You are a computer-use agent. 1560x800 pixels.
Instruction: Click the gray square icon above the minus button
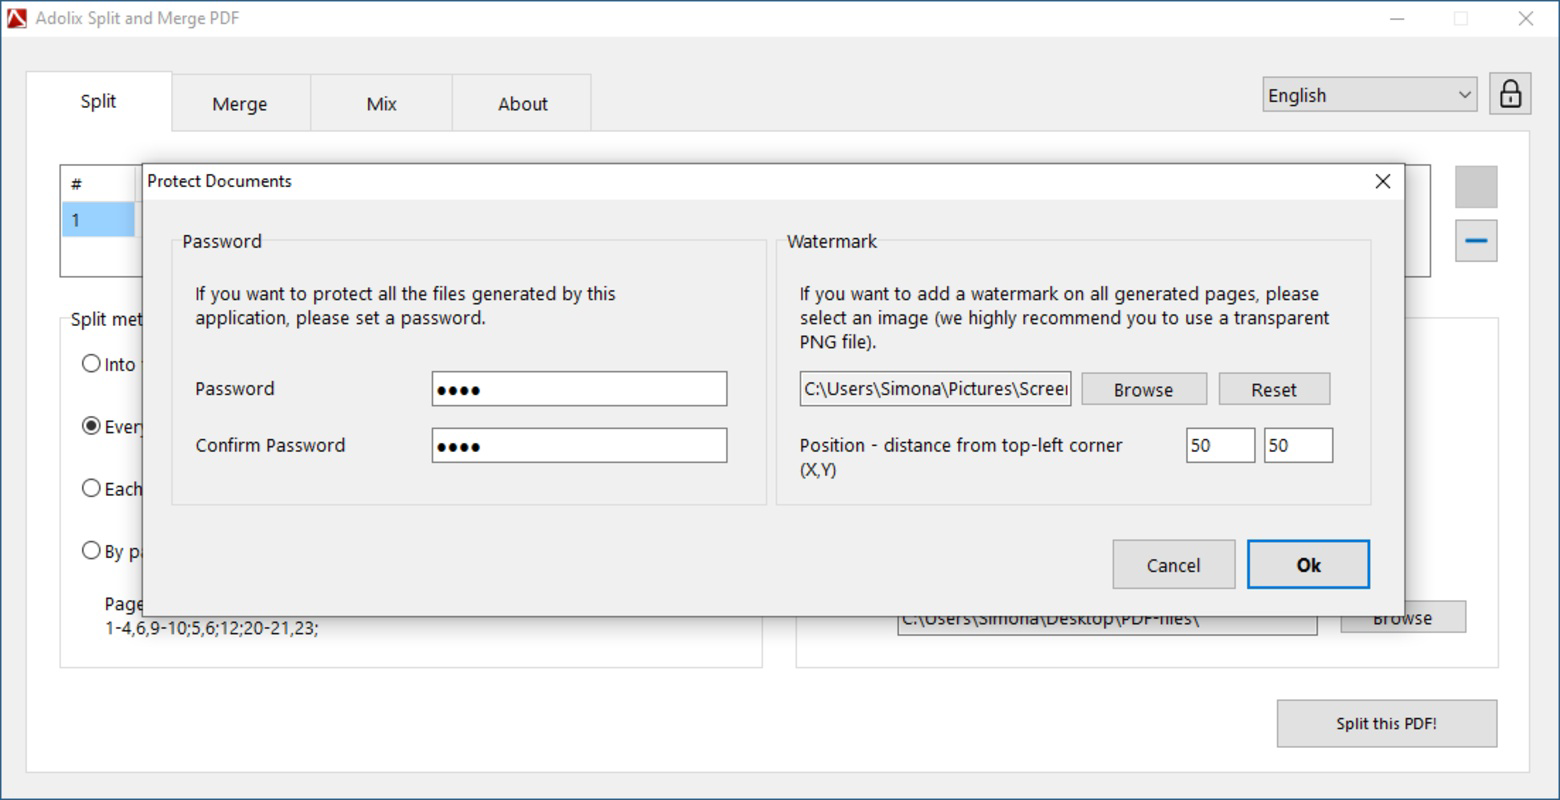[1476, 185]
